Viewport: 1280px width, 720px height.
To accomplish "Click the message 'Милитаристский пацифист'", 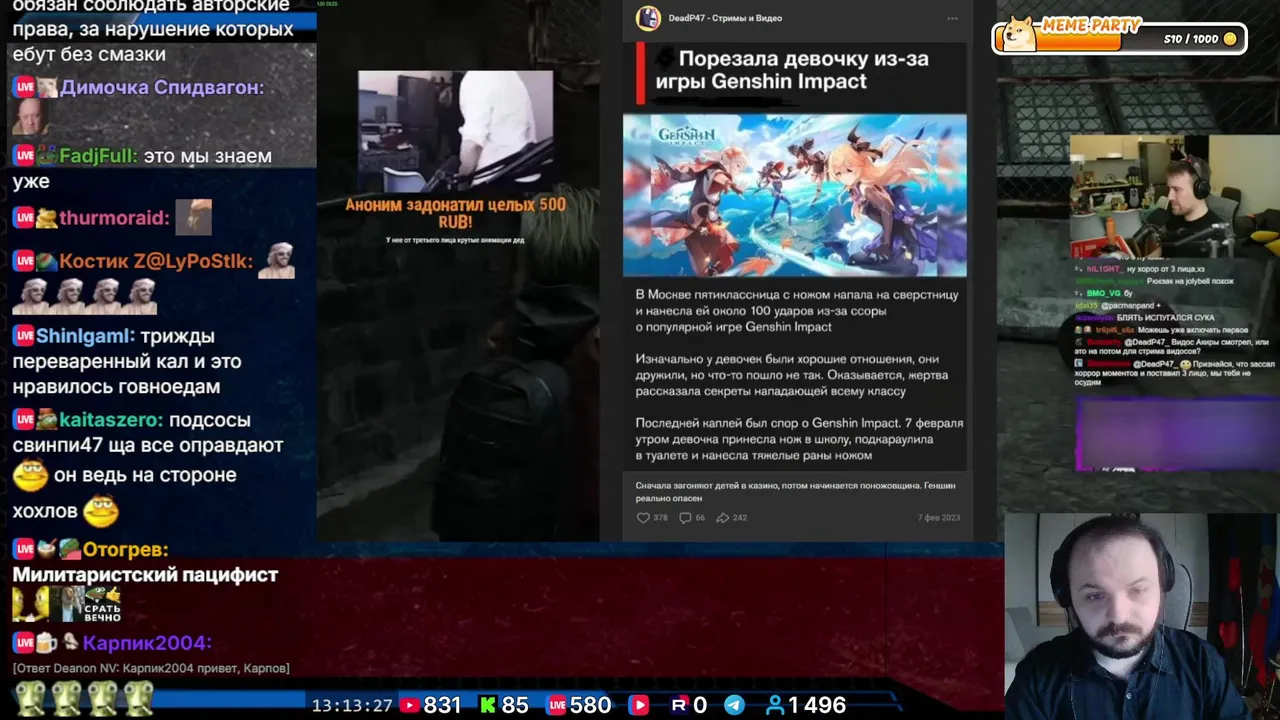I will click(146, 575).
